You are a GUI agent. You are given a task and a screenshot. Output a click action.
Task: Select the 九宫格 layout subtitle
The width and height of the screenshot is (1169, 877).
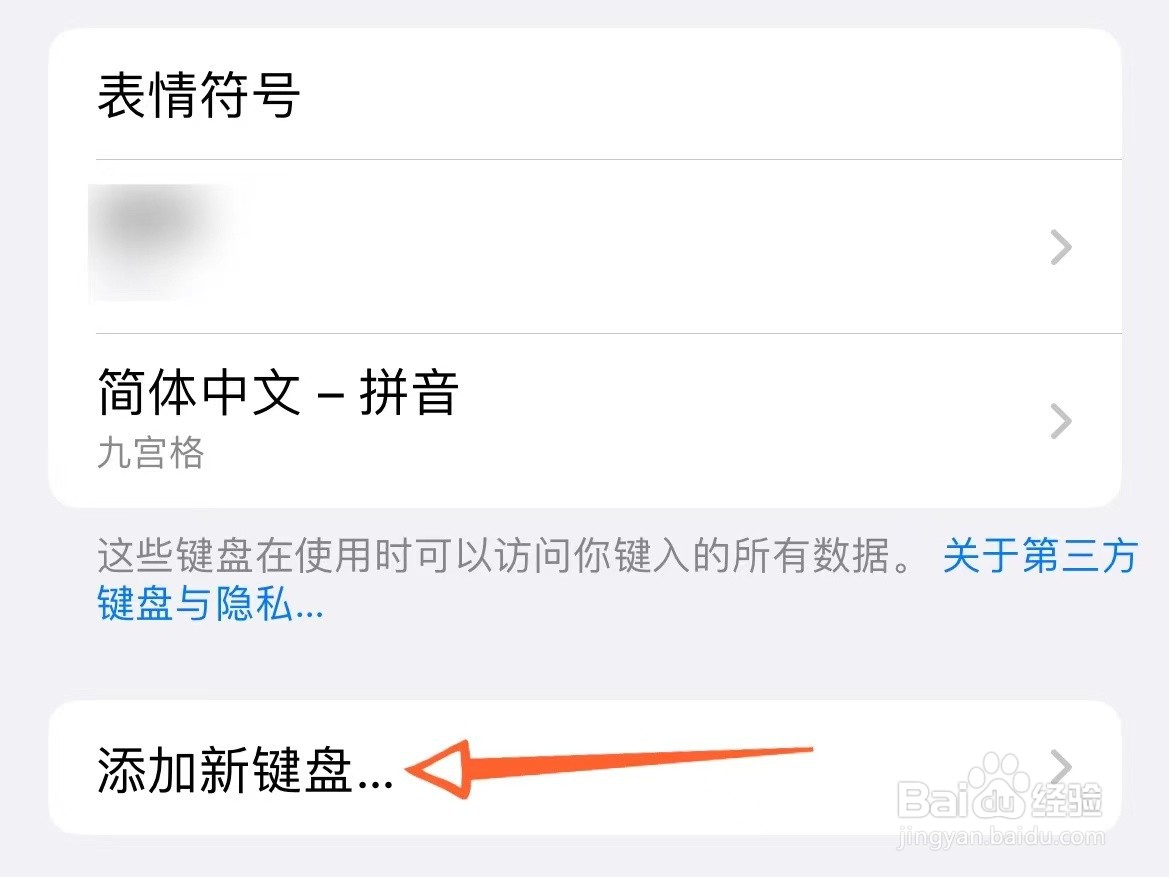pos(151,453)
